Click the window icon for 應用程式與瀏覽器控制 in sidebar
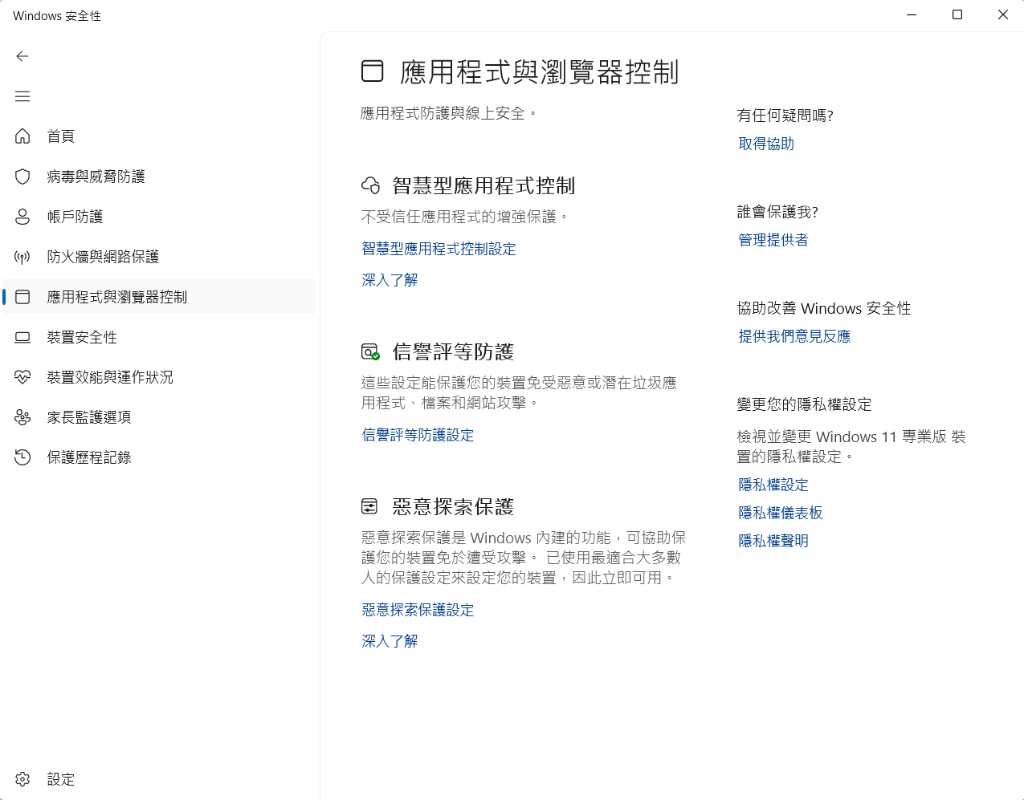Screen dimensions: 1024x800 22,297
